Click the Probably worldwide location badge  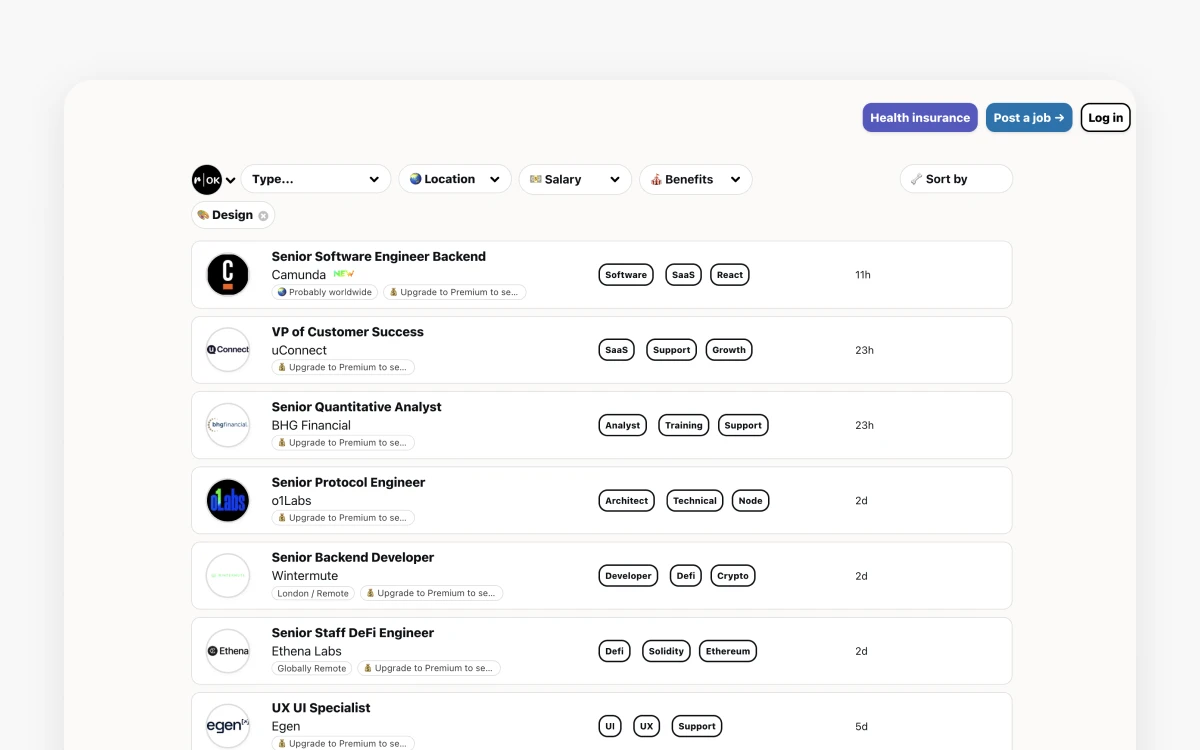click(325, 292)
